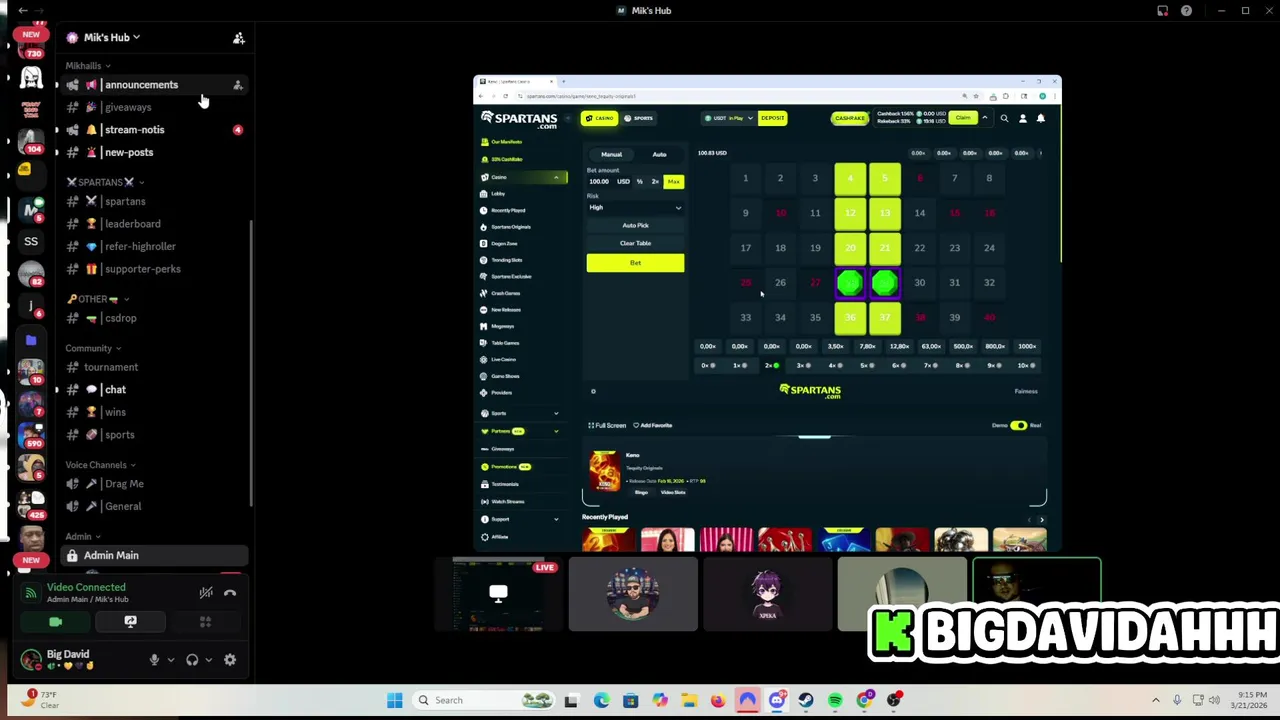Click the Spartans notification bell icon
Image resolution: width=1280 pixels, height=720 pixels.
pos(1040,118)
